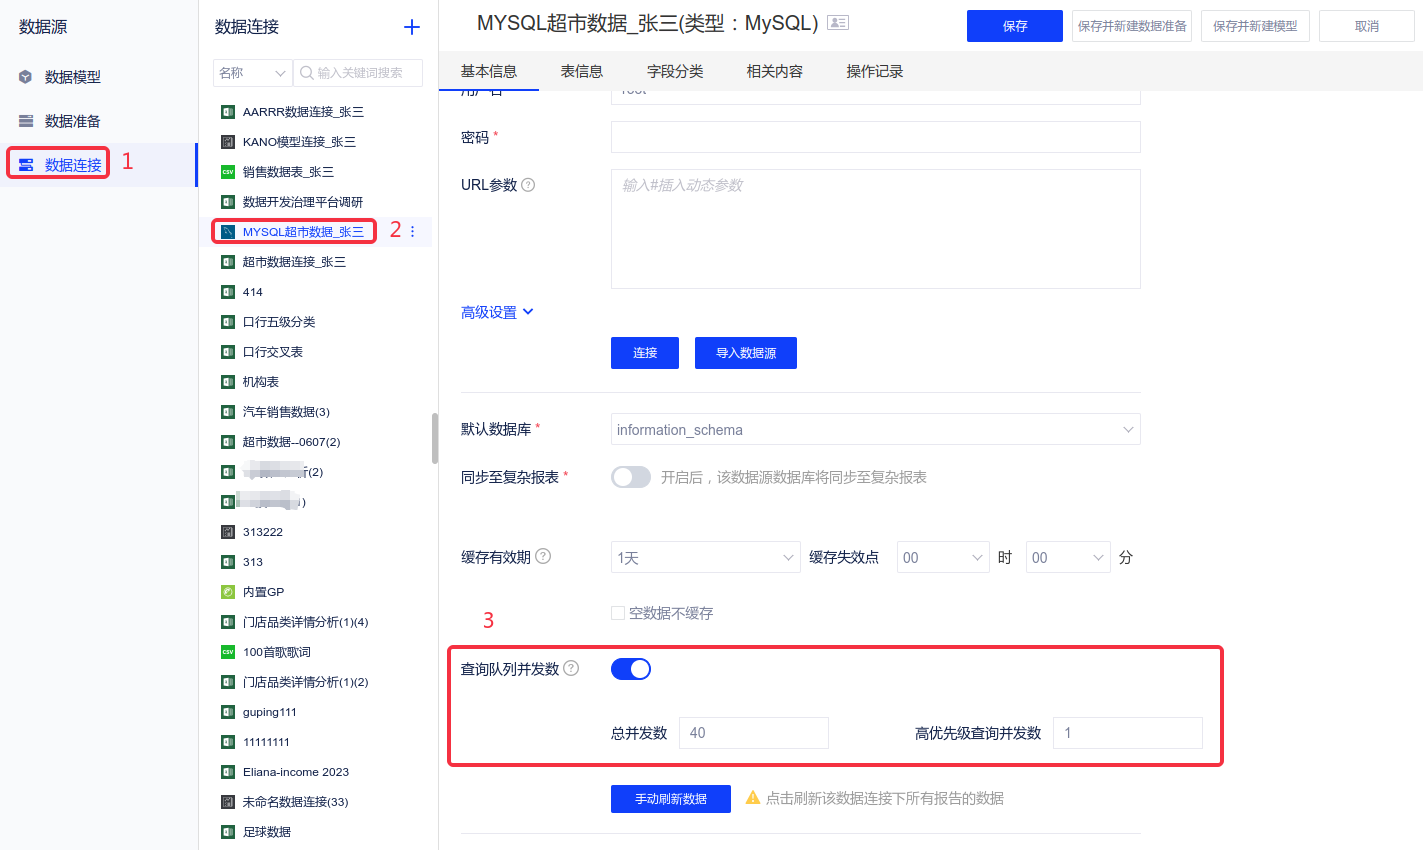Click the help icon beside 缓存有效期
The image size is (1423, 850).
click(x=543, y=556)
